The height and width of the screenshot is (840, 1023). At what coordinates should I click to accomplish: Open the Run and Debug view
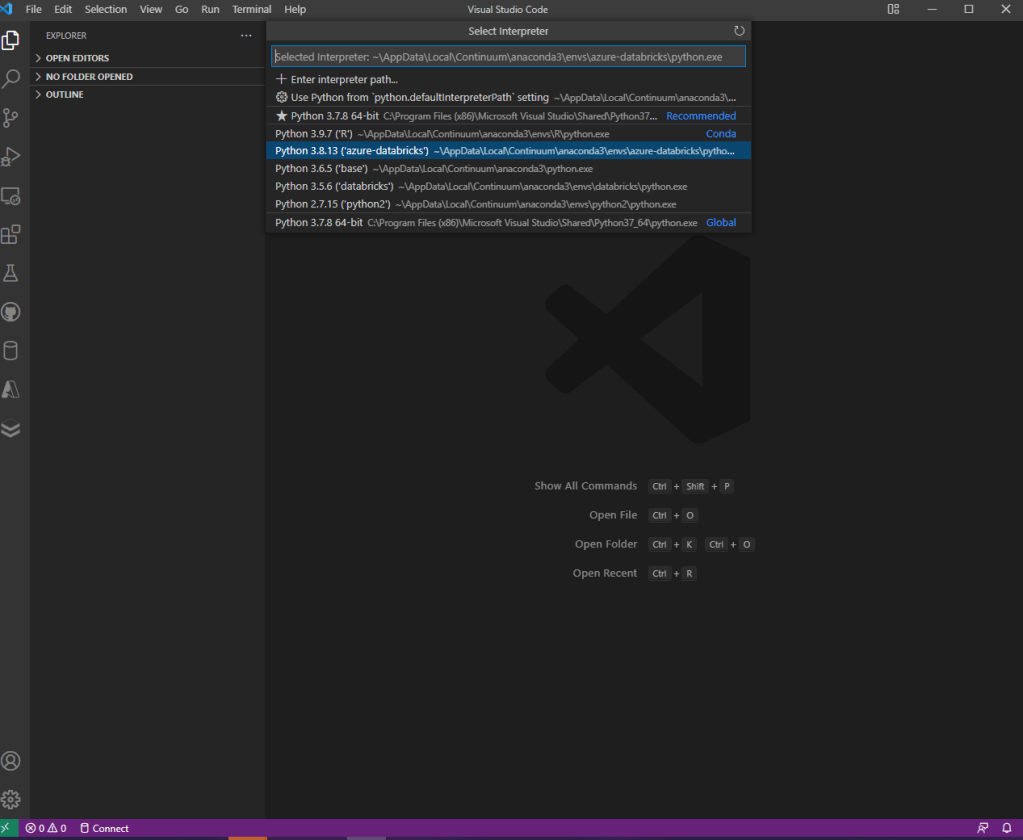pyautogui.click(x=11, y=156)
